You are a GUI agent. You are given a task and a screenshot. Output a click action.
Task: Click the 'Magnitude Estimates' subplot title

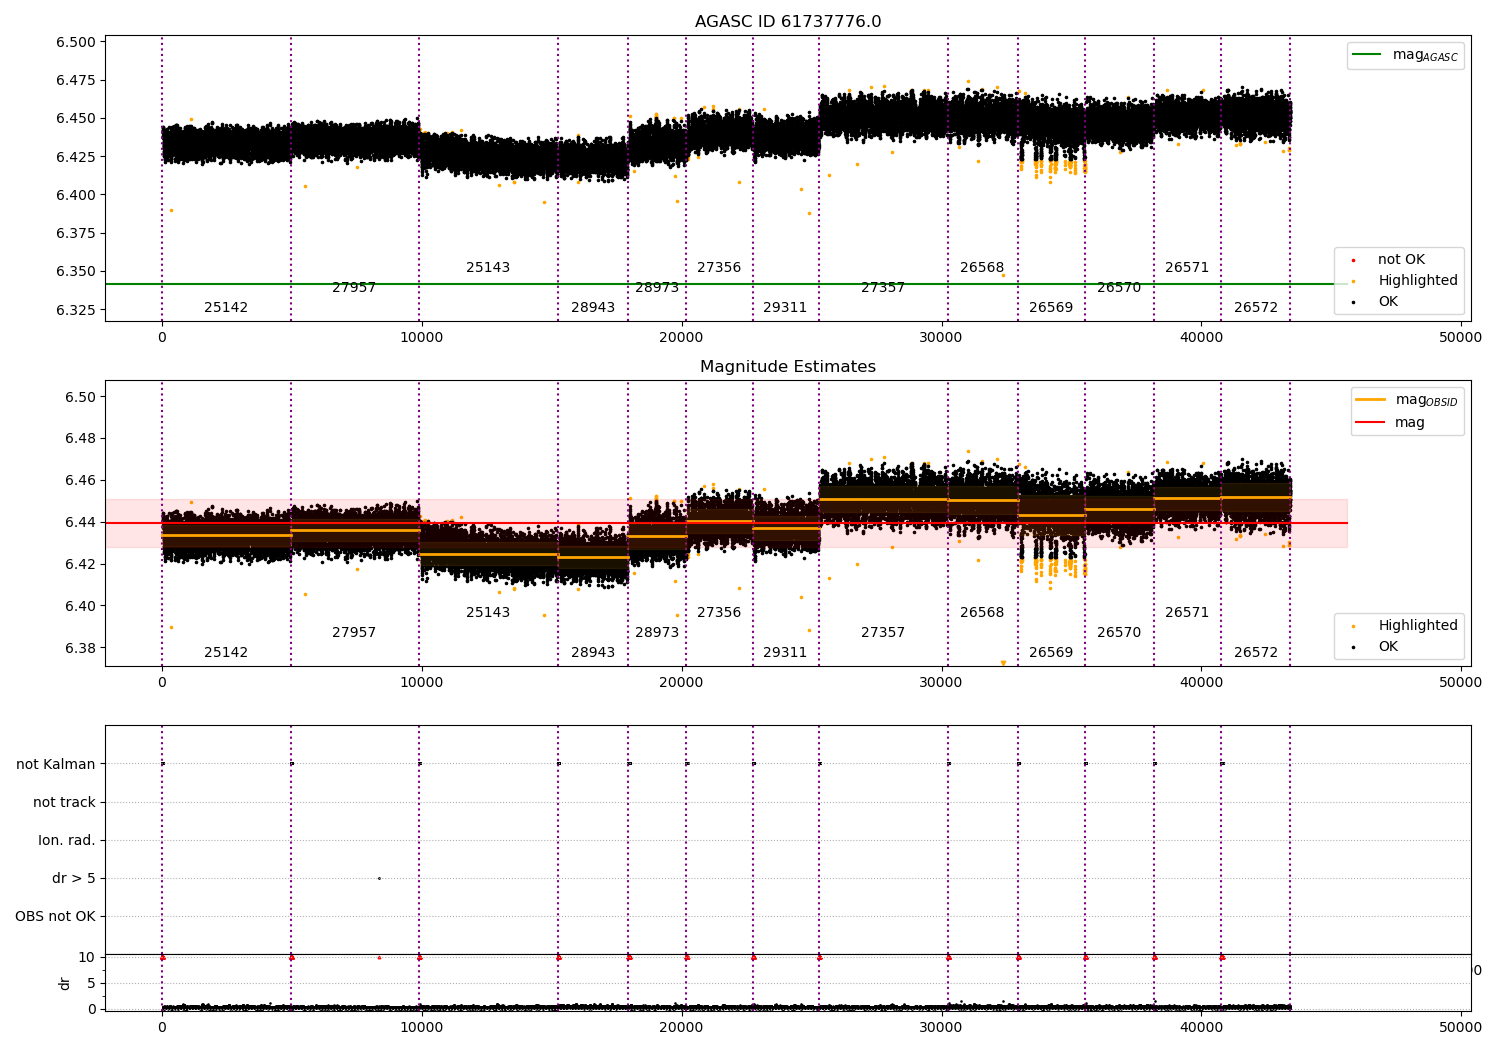click(x=788, y=367)
